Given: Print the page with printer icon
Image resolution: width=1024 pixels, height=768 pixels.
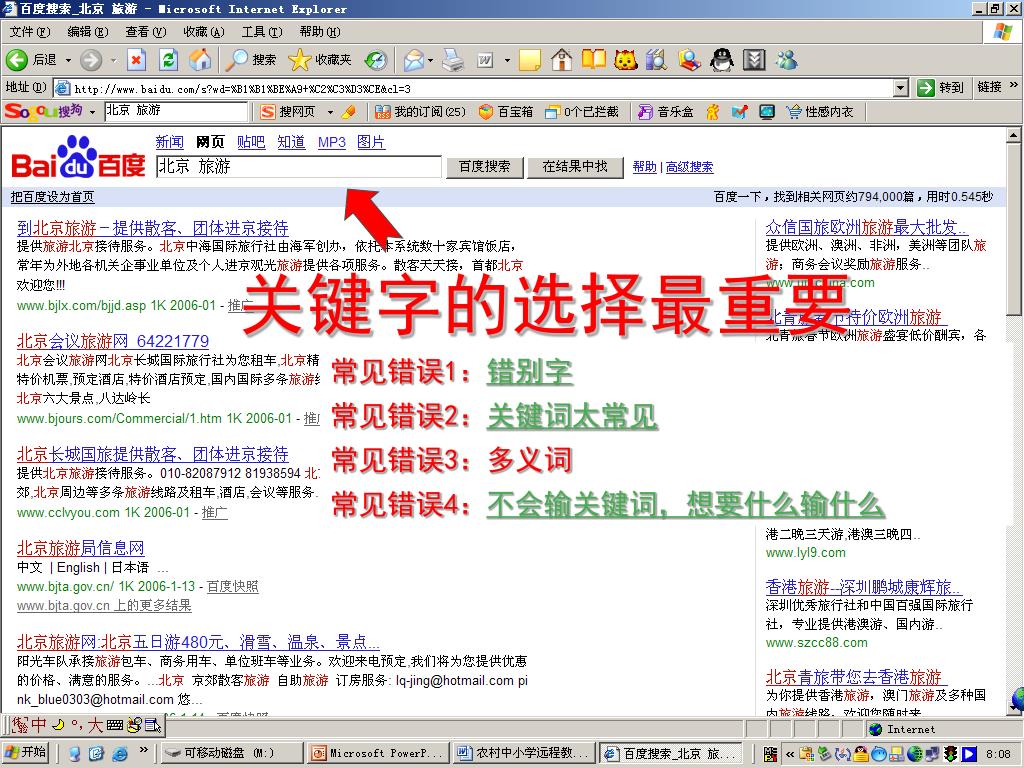Looking at the screenshot, I should click(x=453, y=60).
